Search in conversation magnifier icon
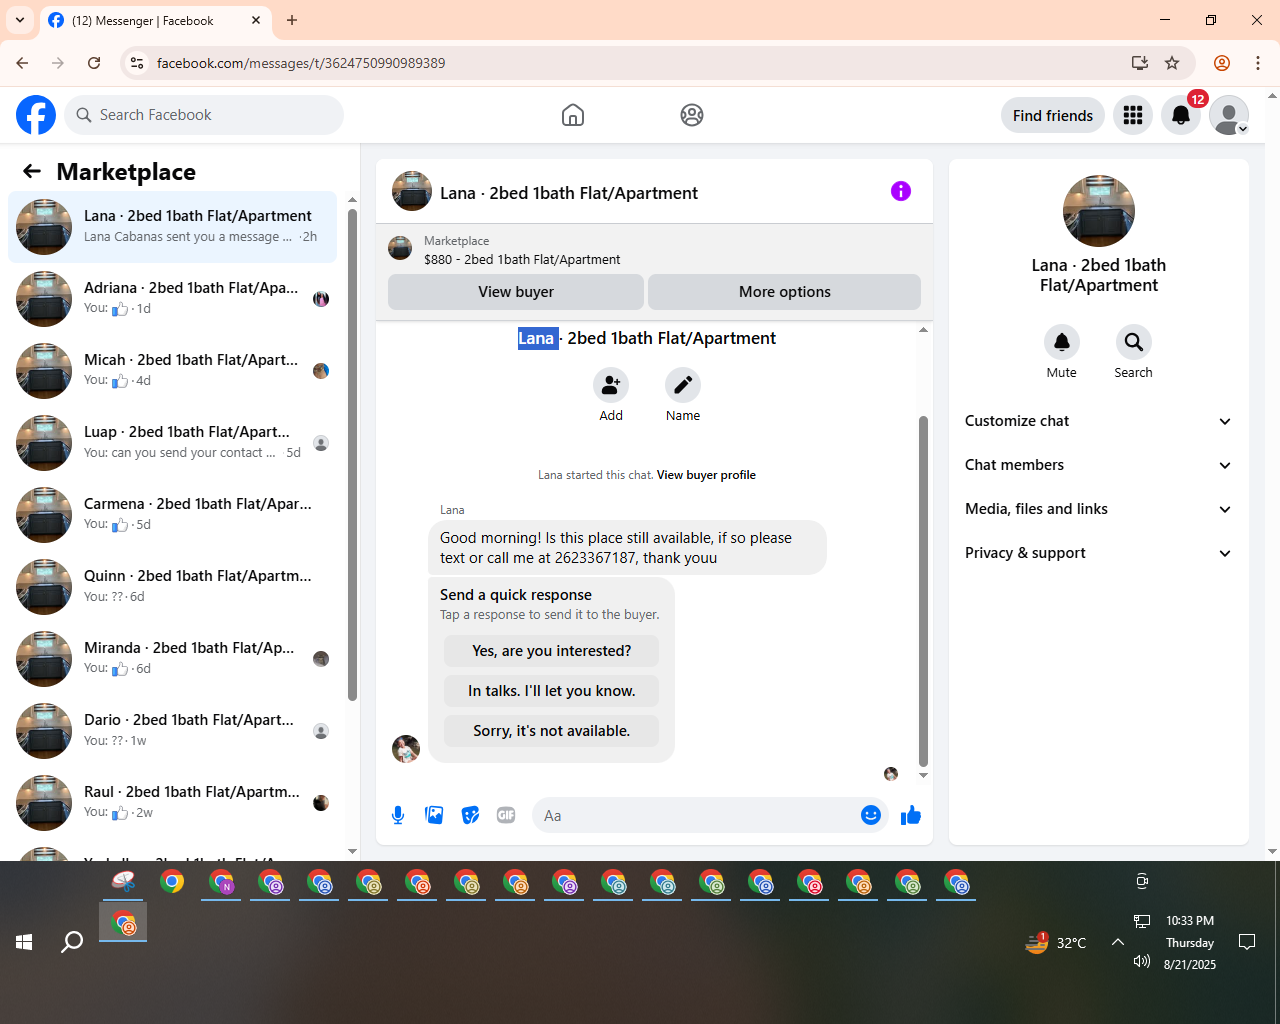 [x=1134, y=342]
